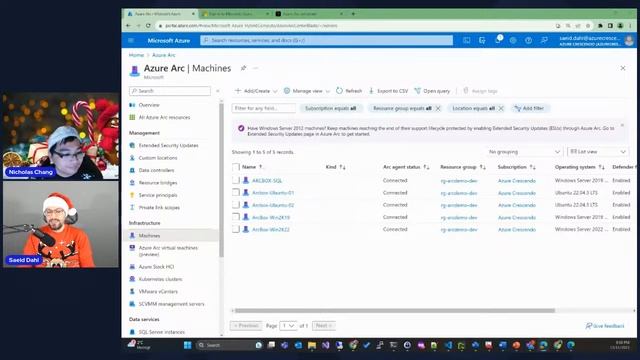Open the Windows Start button
The height and width of the screenshot is (360, 640).
pyautogui.click(x=187, y=345)
